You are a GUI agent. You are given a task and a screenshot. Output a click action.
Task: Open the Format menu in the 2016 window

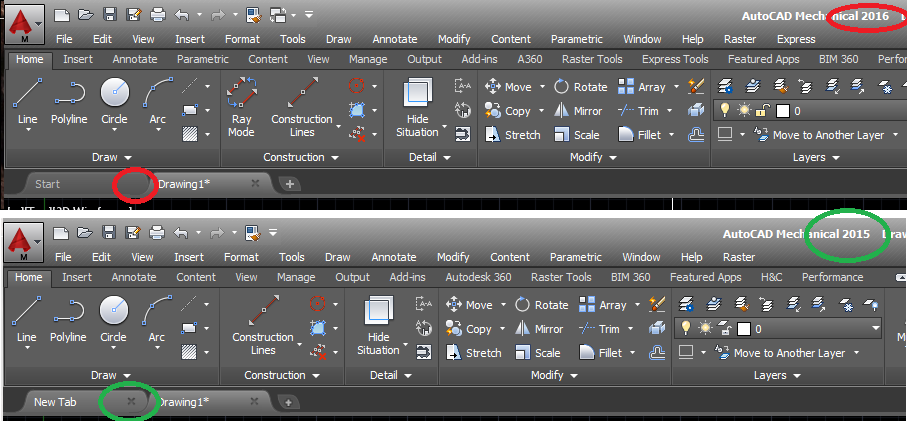tap(242, 39)
